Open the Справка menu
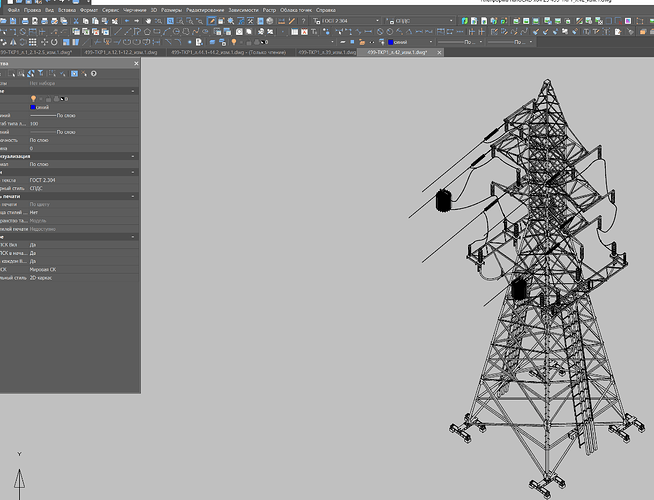The height and width of the screenshot is (500, 654). 326,10
